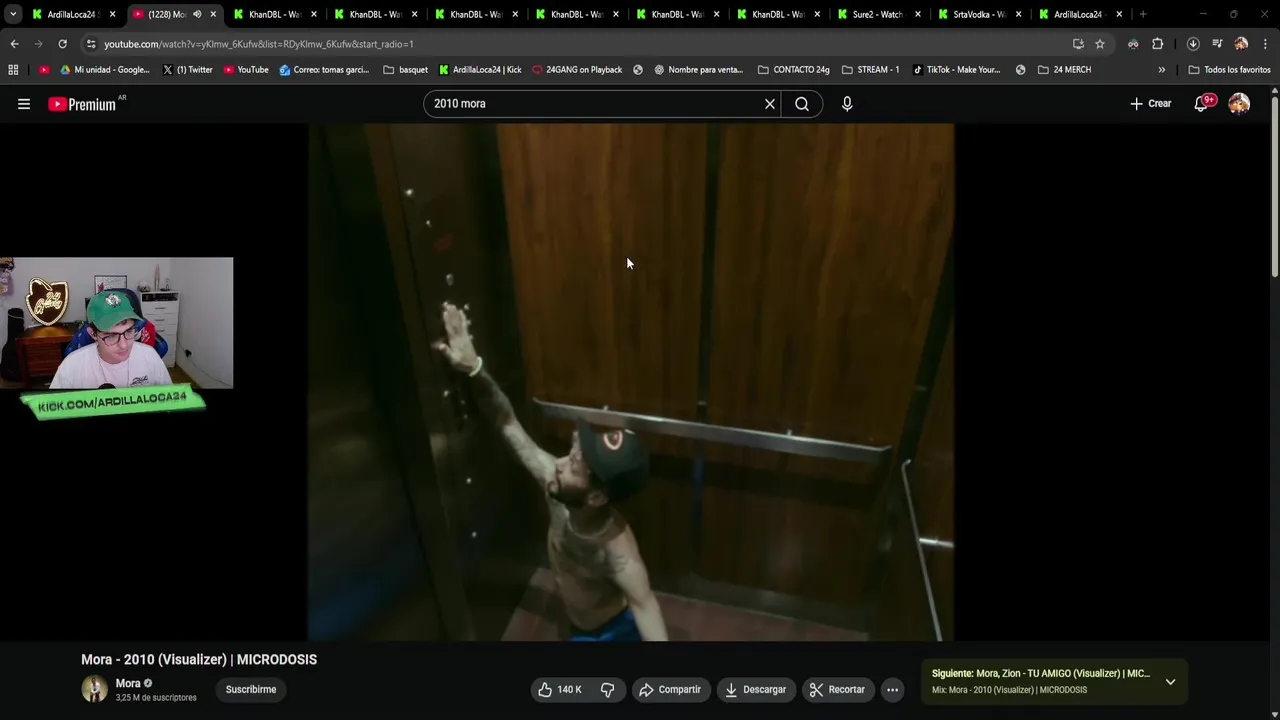1280x720 pixels.
Task: Open the Crear upload menu
Action: pos(1150,104)
